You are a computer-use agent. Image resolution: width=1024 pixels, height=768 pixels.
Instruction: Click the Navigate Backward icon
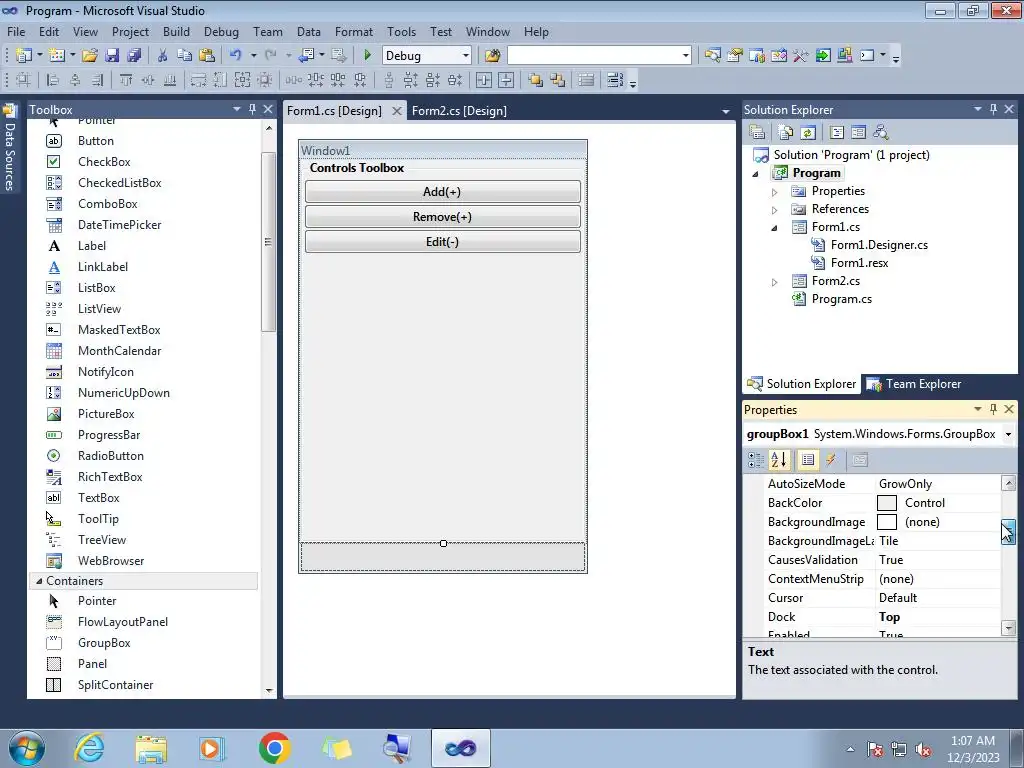pyautogui.click(x=306, y=56)
